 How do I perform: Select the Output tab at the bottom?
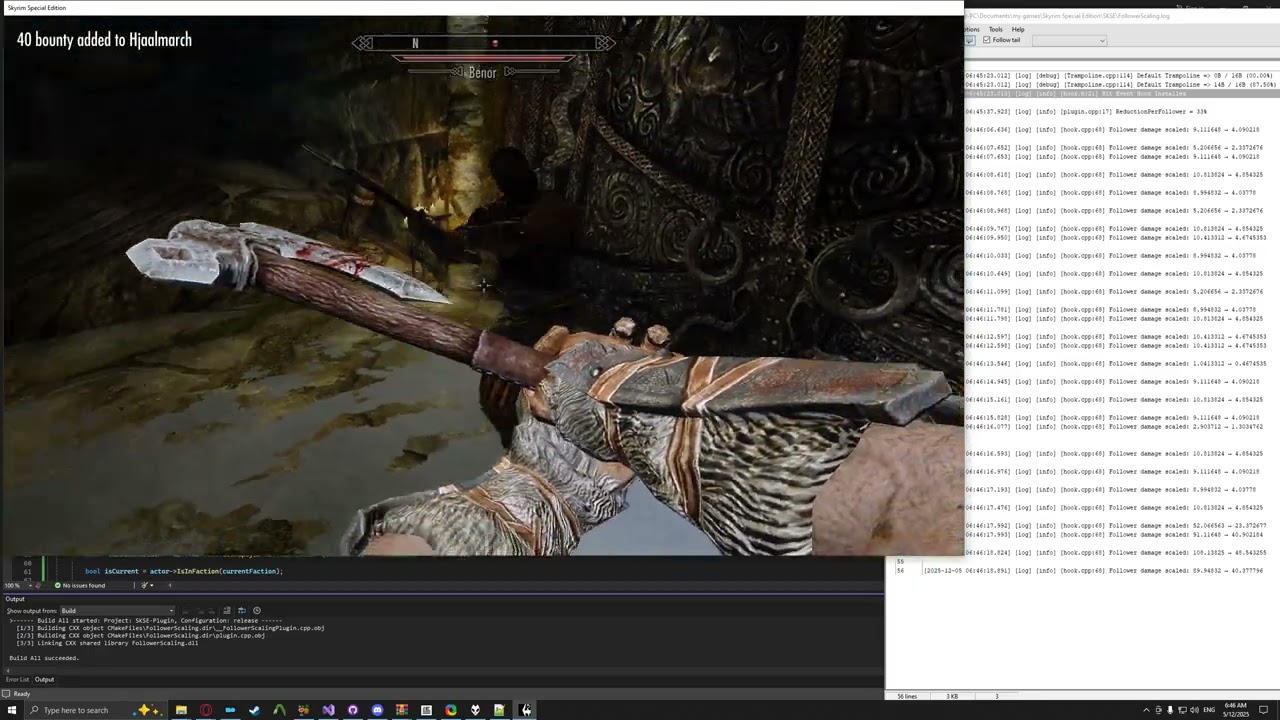coord(44,679)
